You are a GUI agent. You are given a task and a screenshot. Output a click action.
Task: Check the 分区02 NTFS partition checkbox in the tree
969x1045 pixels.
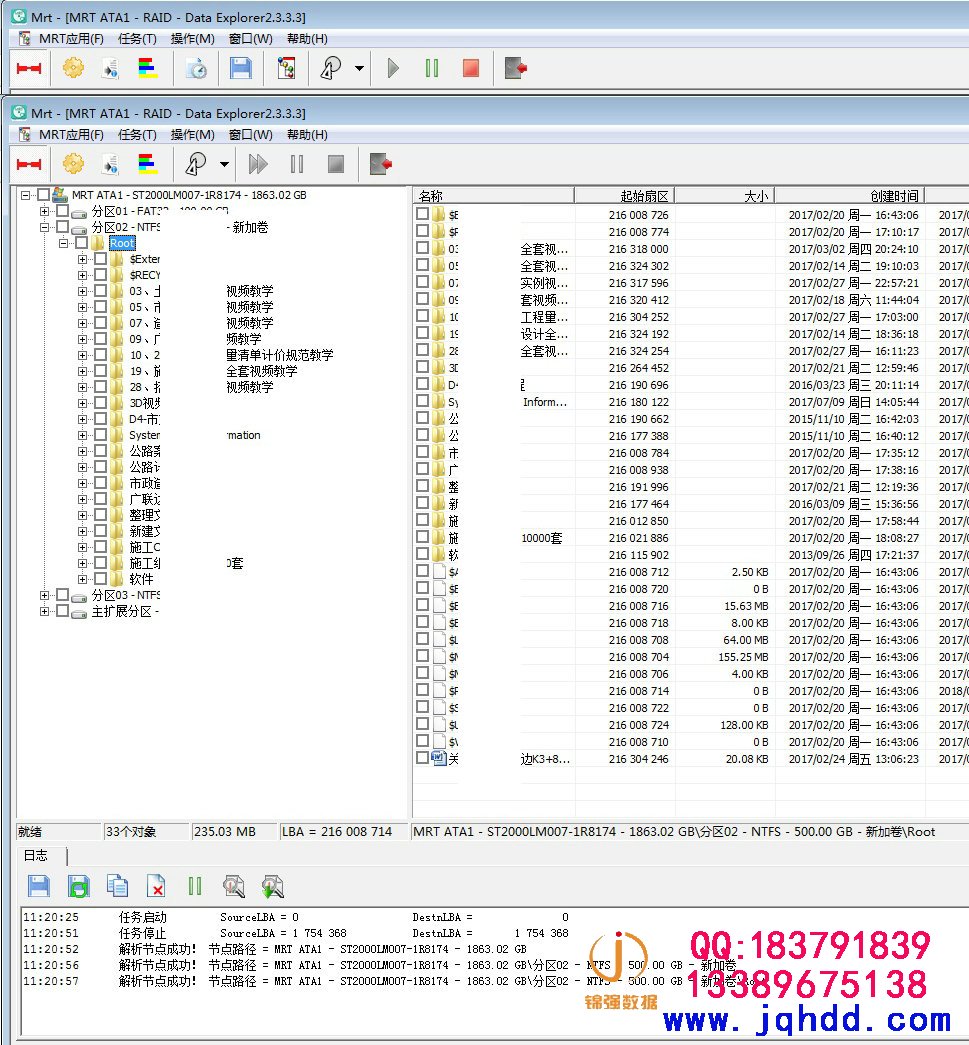tap(62, 227)
